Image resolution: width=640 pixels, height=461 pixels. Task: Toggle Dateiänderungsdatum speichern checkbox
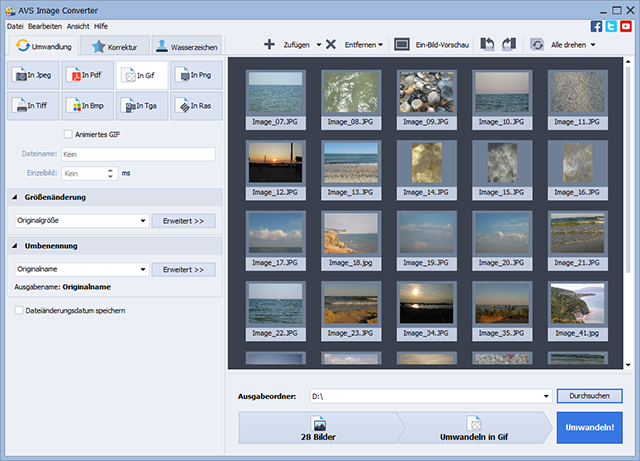pos(19,311)
